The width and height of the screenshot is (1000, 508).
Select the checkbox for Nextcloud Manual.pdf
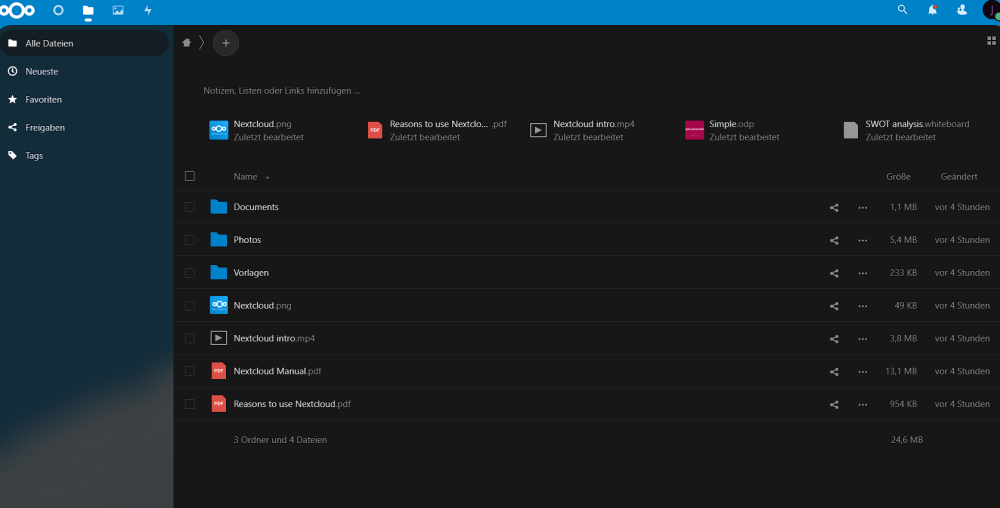[x=189, y=371]
